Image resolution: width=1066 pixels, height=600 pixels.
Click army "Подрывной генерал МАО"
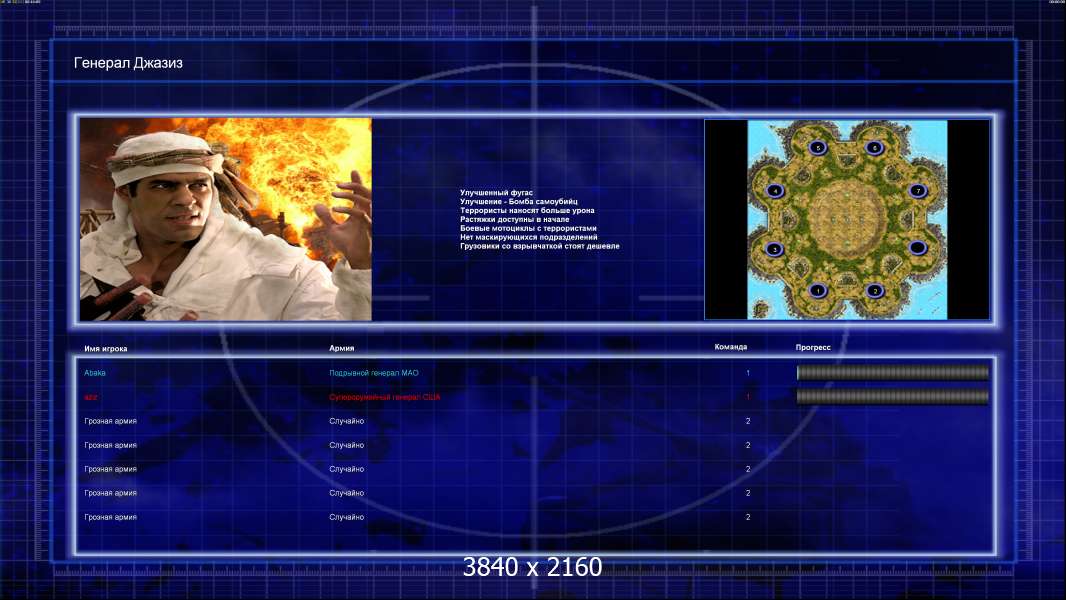tap(374, 373)
